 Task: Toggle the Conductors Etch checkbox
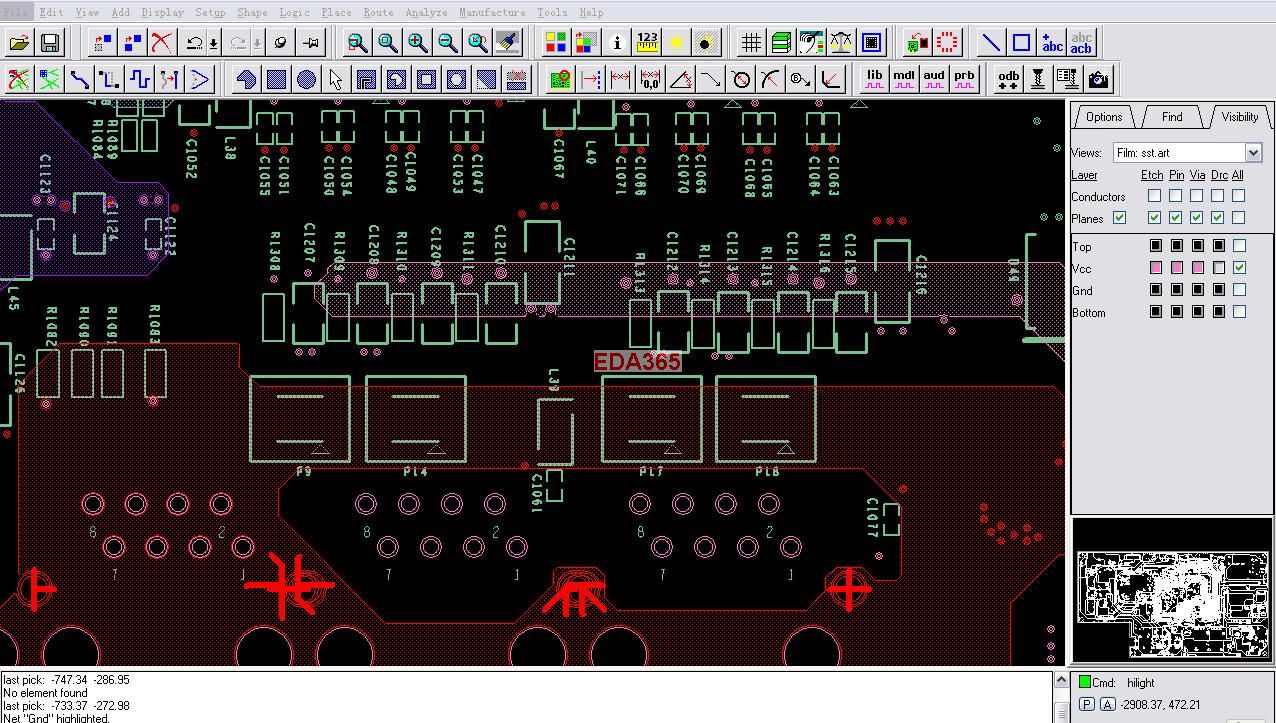tap(1155, 196)
